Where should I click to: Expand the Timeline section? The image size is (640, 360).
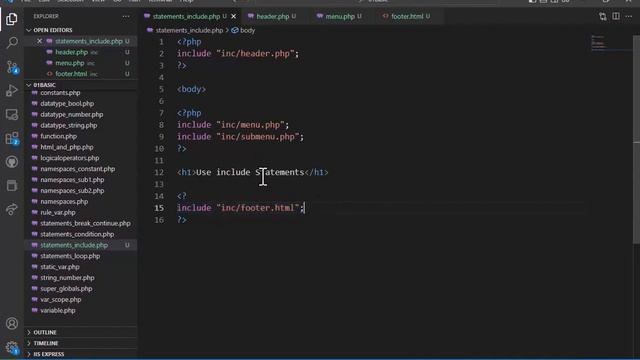click(x=46, y=343)
